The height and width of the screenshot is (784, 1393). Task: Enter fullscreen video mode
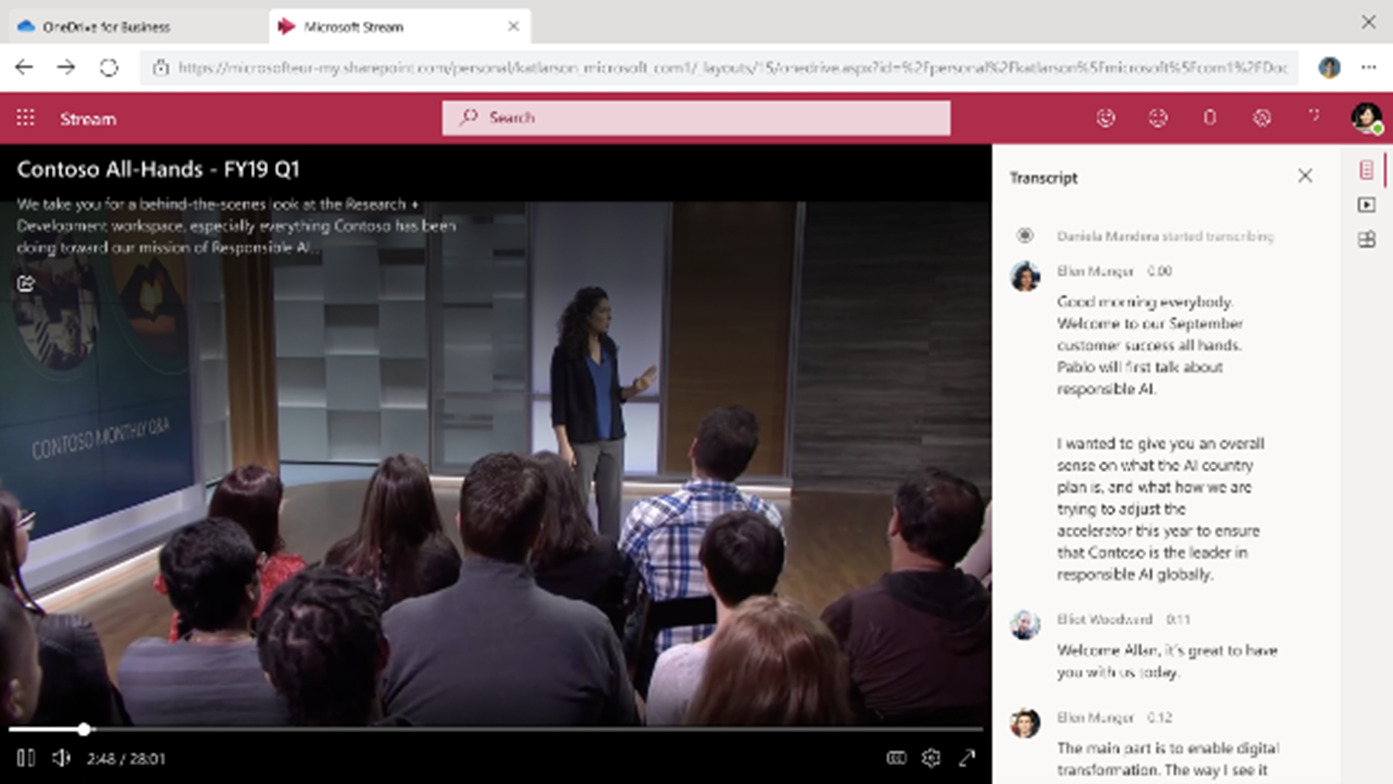pos(967,758)
